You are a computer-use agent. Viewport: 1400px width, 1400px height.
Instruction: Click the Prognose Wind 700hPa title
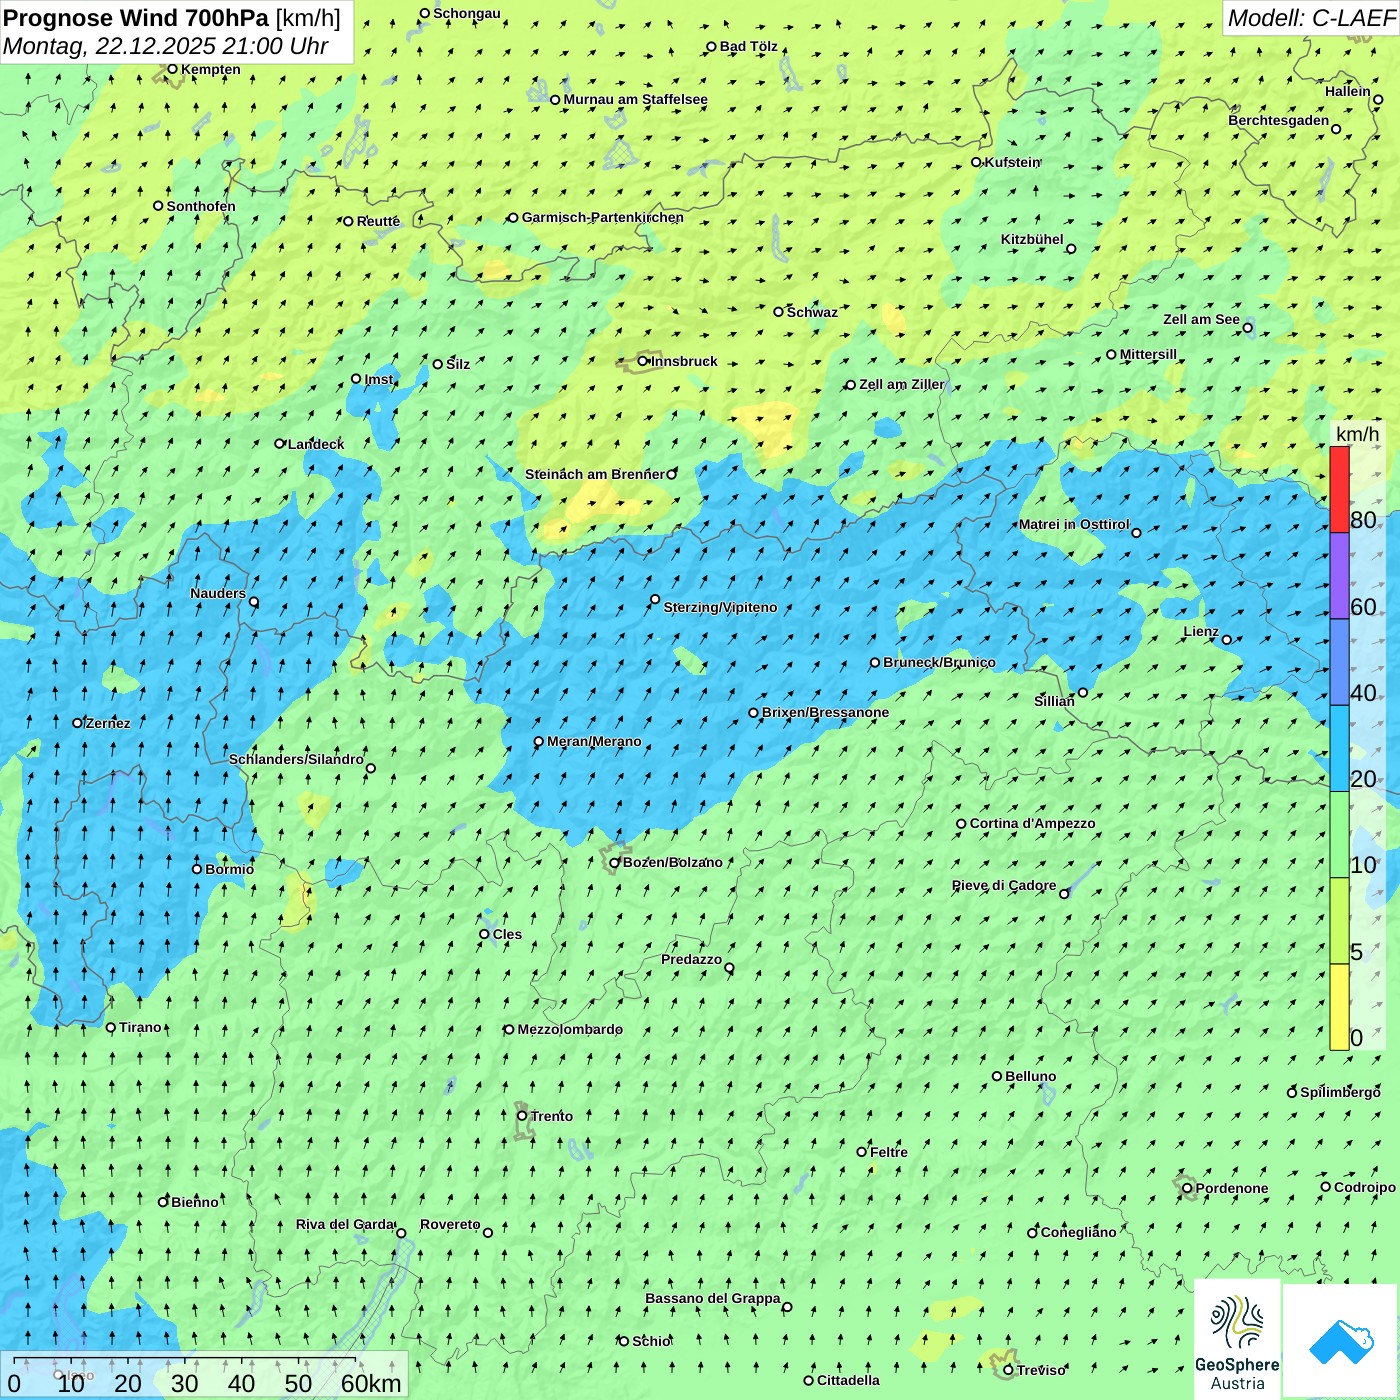(x=136, y=17)
